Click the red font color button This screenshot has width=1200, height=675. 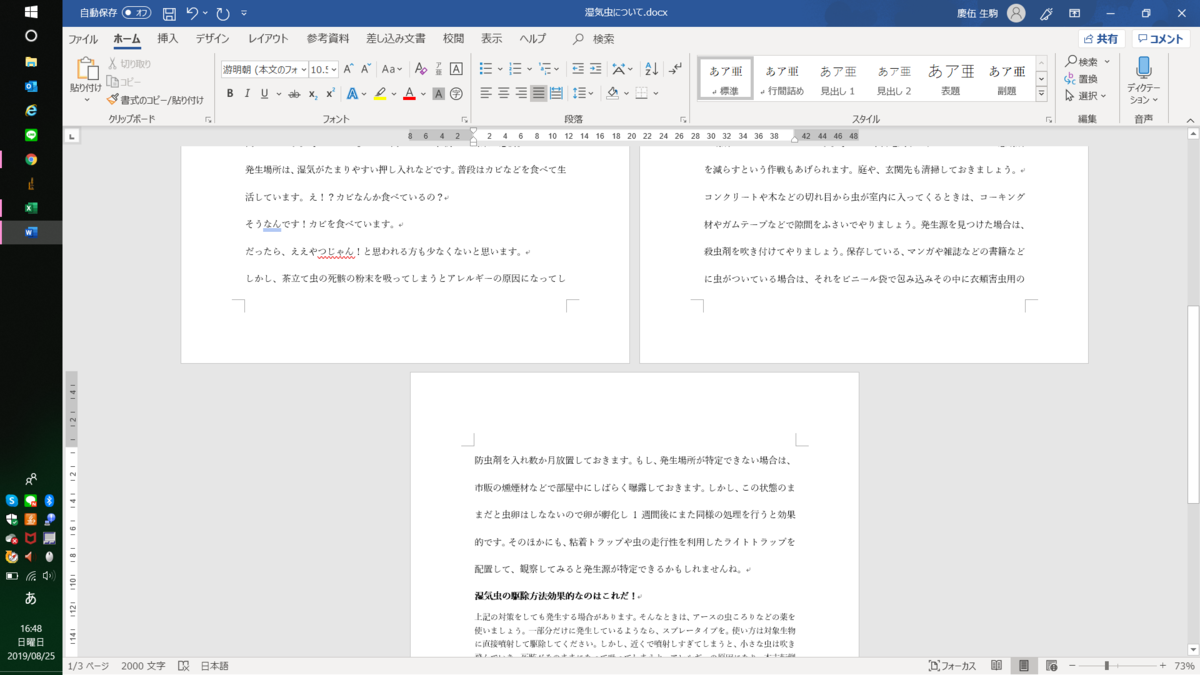point(409,94)
